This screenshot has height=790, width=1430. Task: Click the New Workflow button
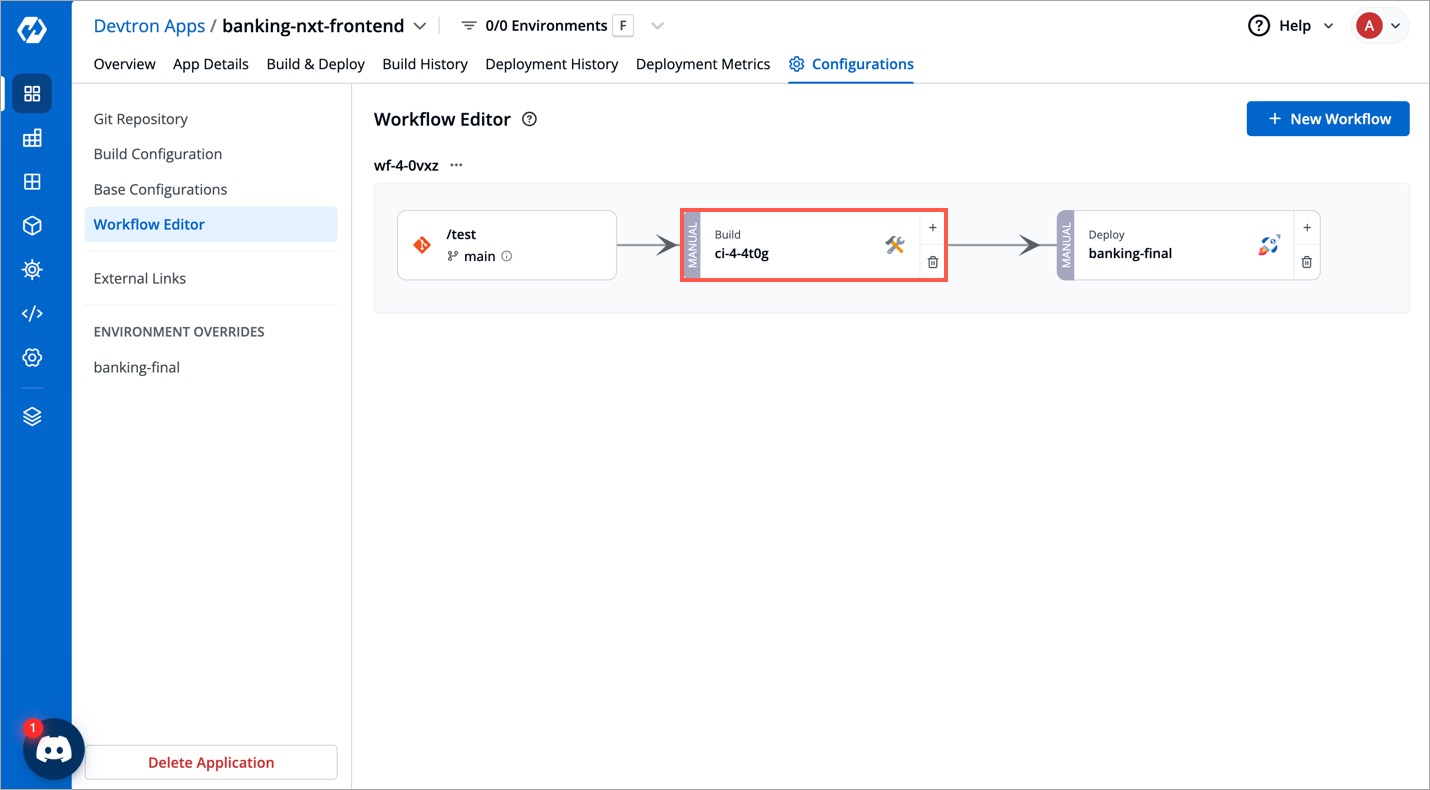[1327, 118]
